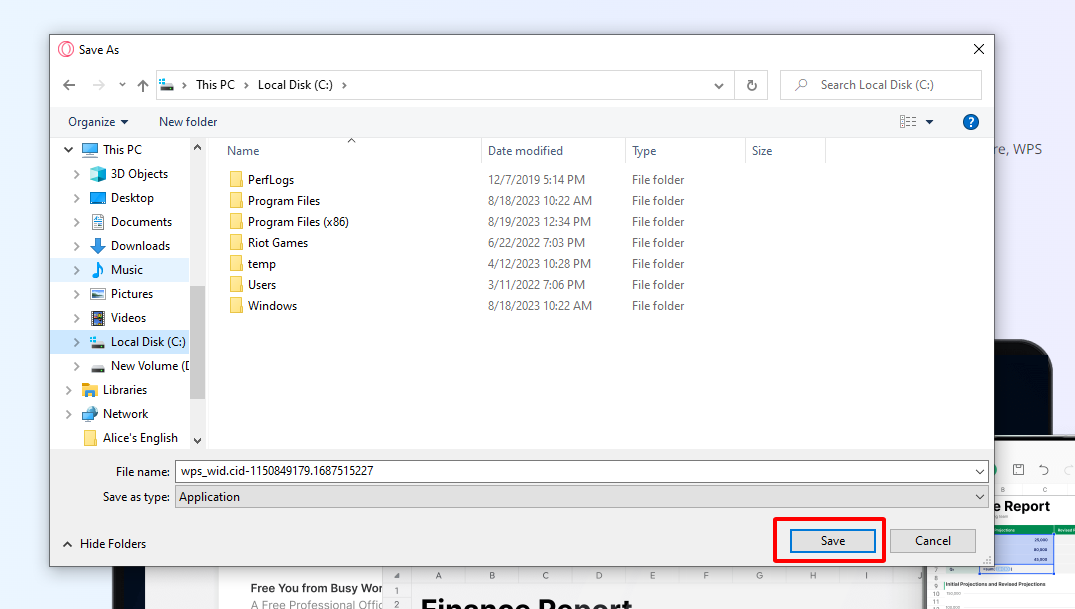Viewport: 1075px width, 609px height.
Task: Open the Organize dropdown menu
Action: click(96, 121)
